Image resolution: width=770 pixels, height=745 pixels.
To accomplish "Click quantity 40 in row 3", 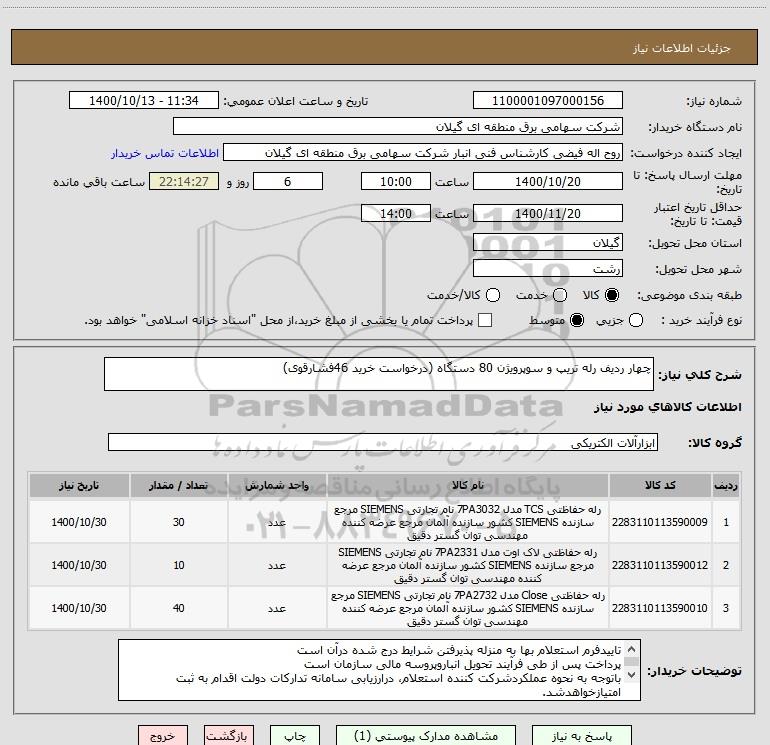I will [x=179, y=608].
